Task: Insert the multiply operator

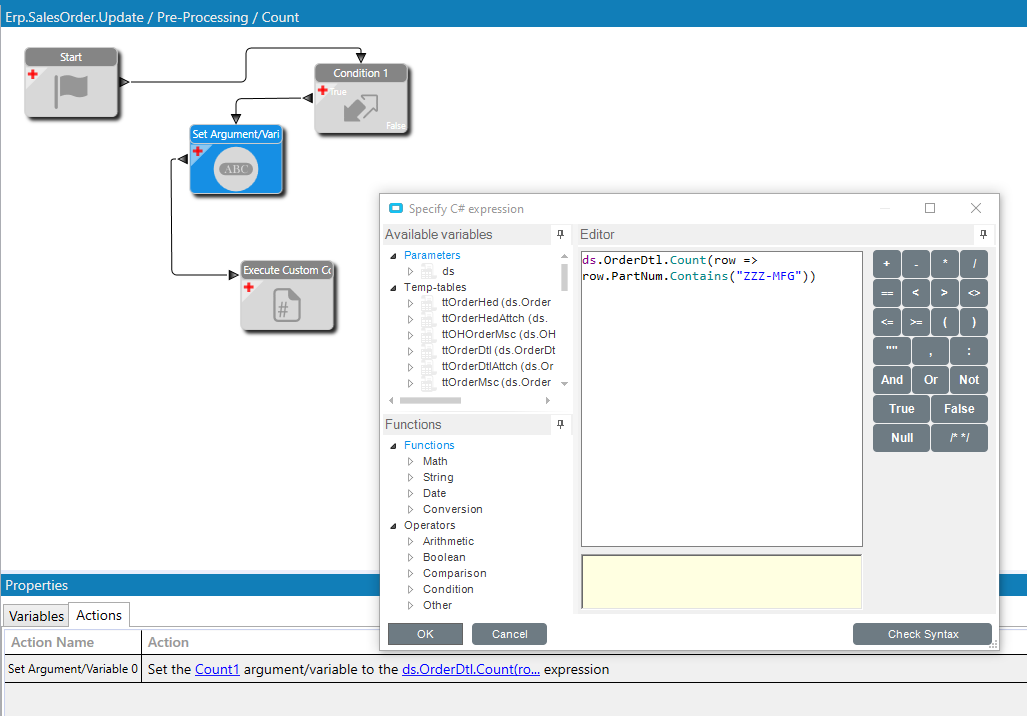Action: 945,264
